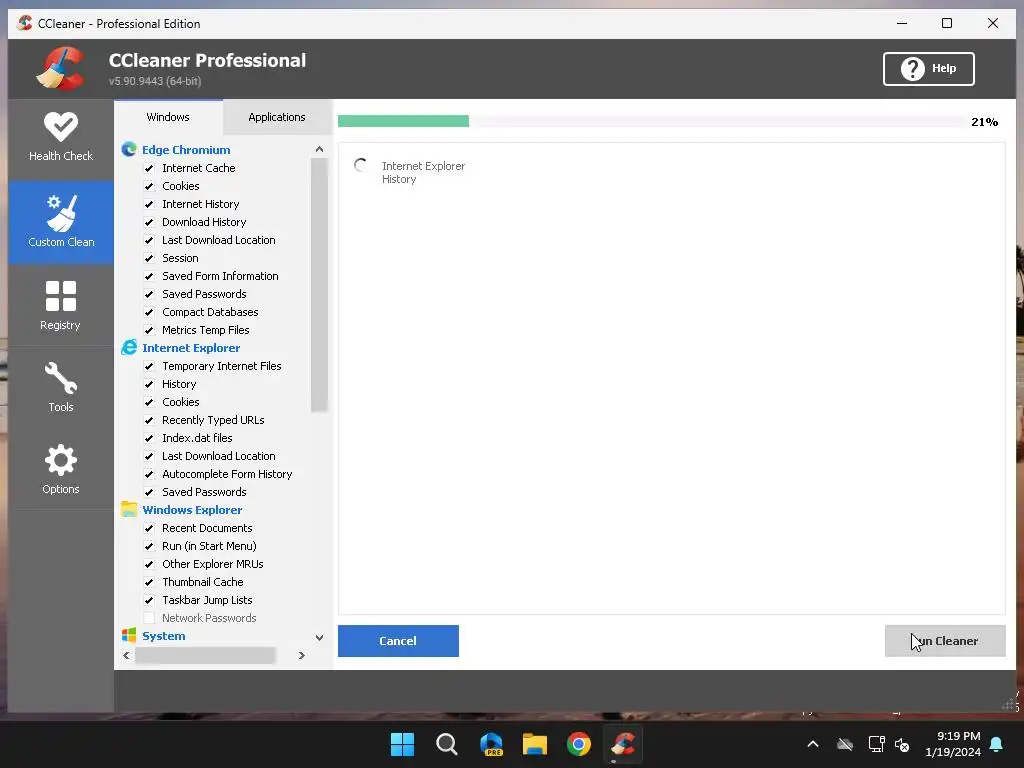Show hidden icons in the system tray
The height and width of the screenshot is (768, 1024).
[x=813, y=744]
